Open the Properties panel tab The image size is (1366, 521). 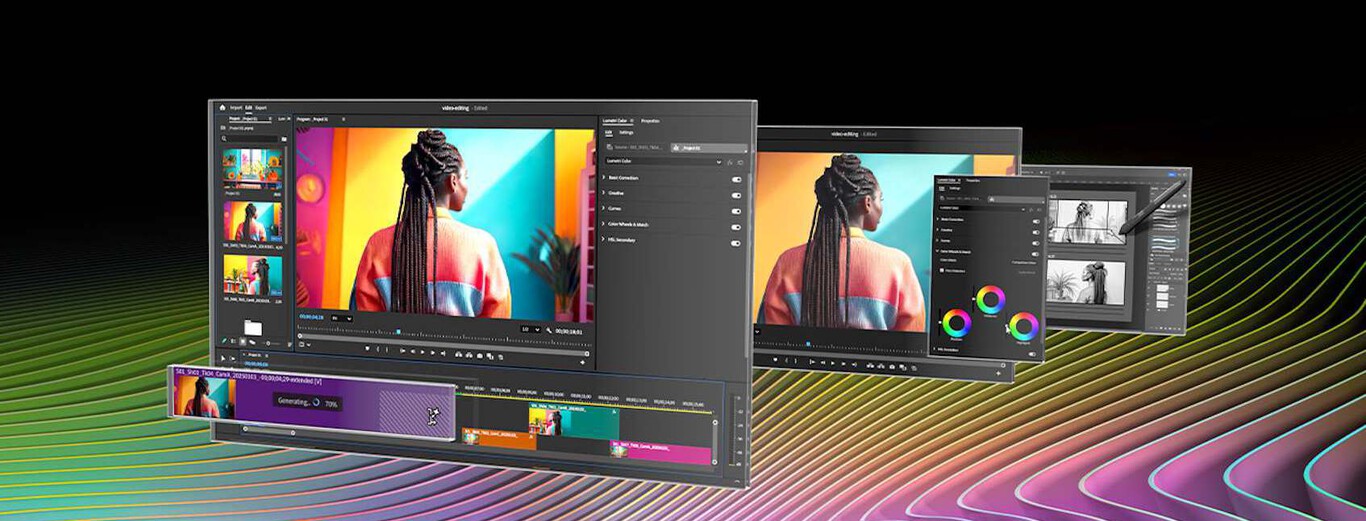pyautogui.click(x=650, y=120)
